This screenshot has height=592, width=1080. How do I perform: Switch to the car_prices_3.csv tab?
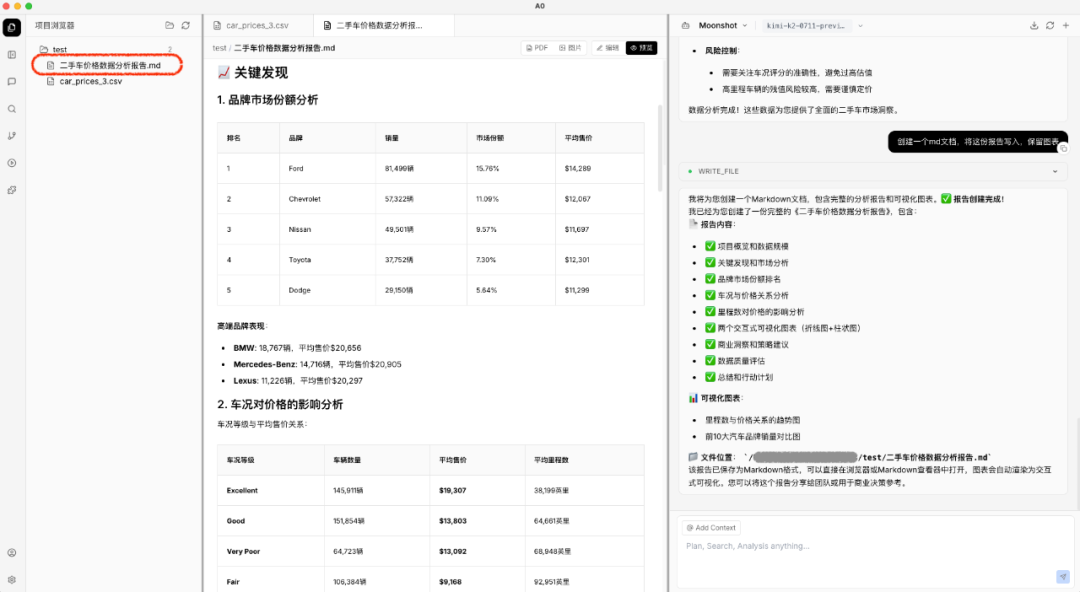257,25
